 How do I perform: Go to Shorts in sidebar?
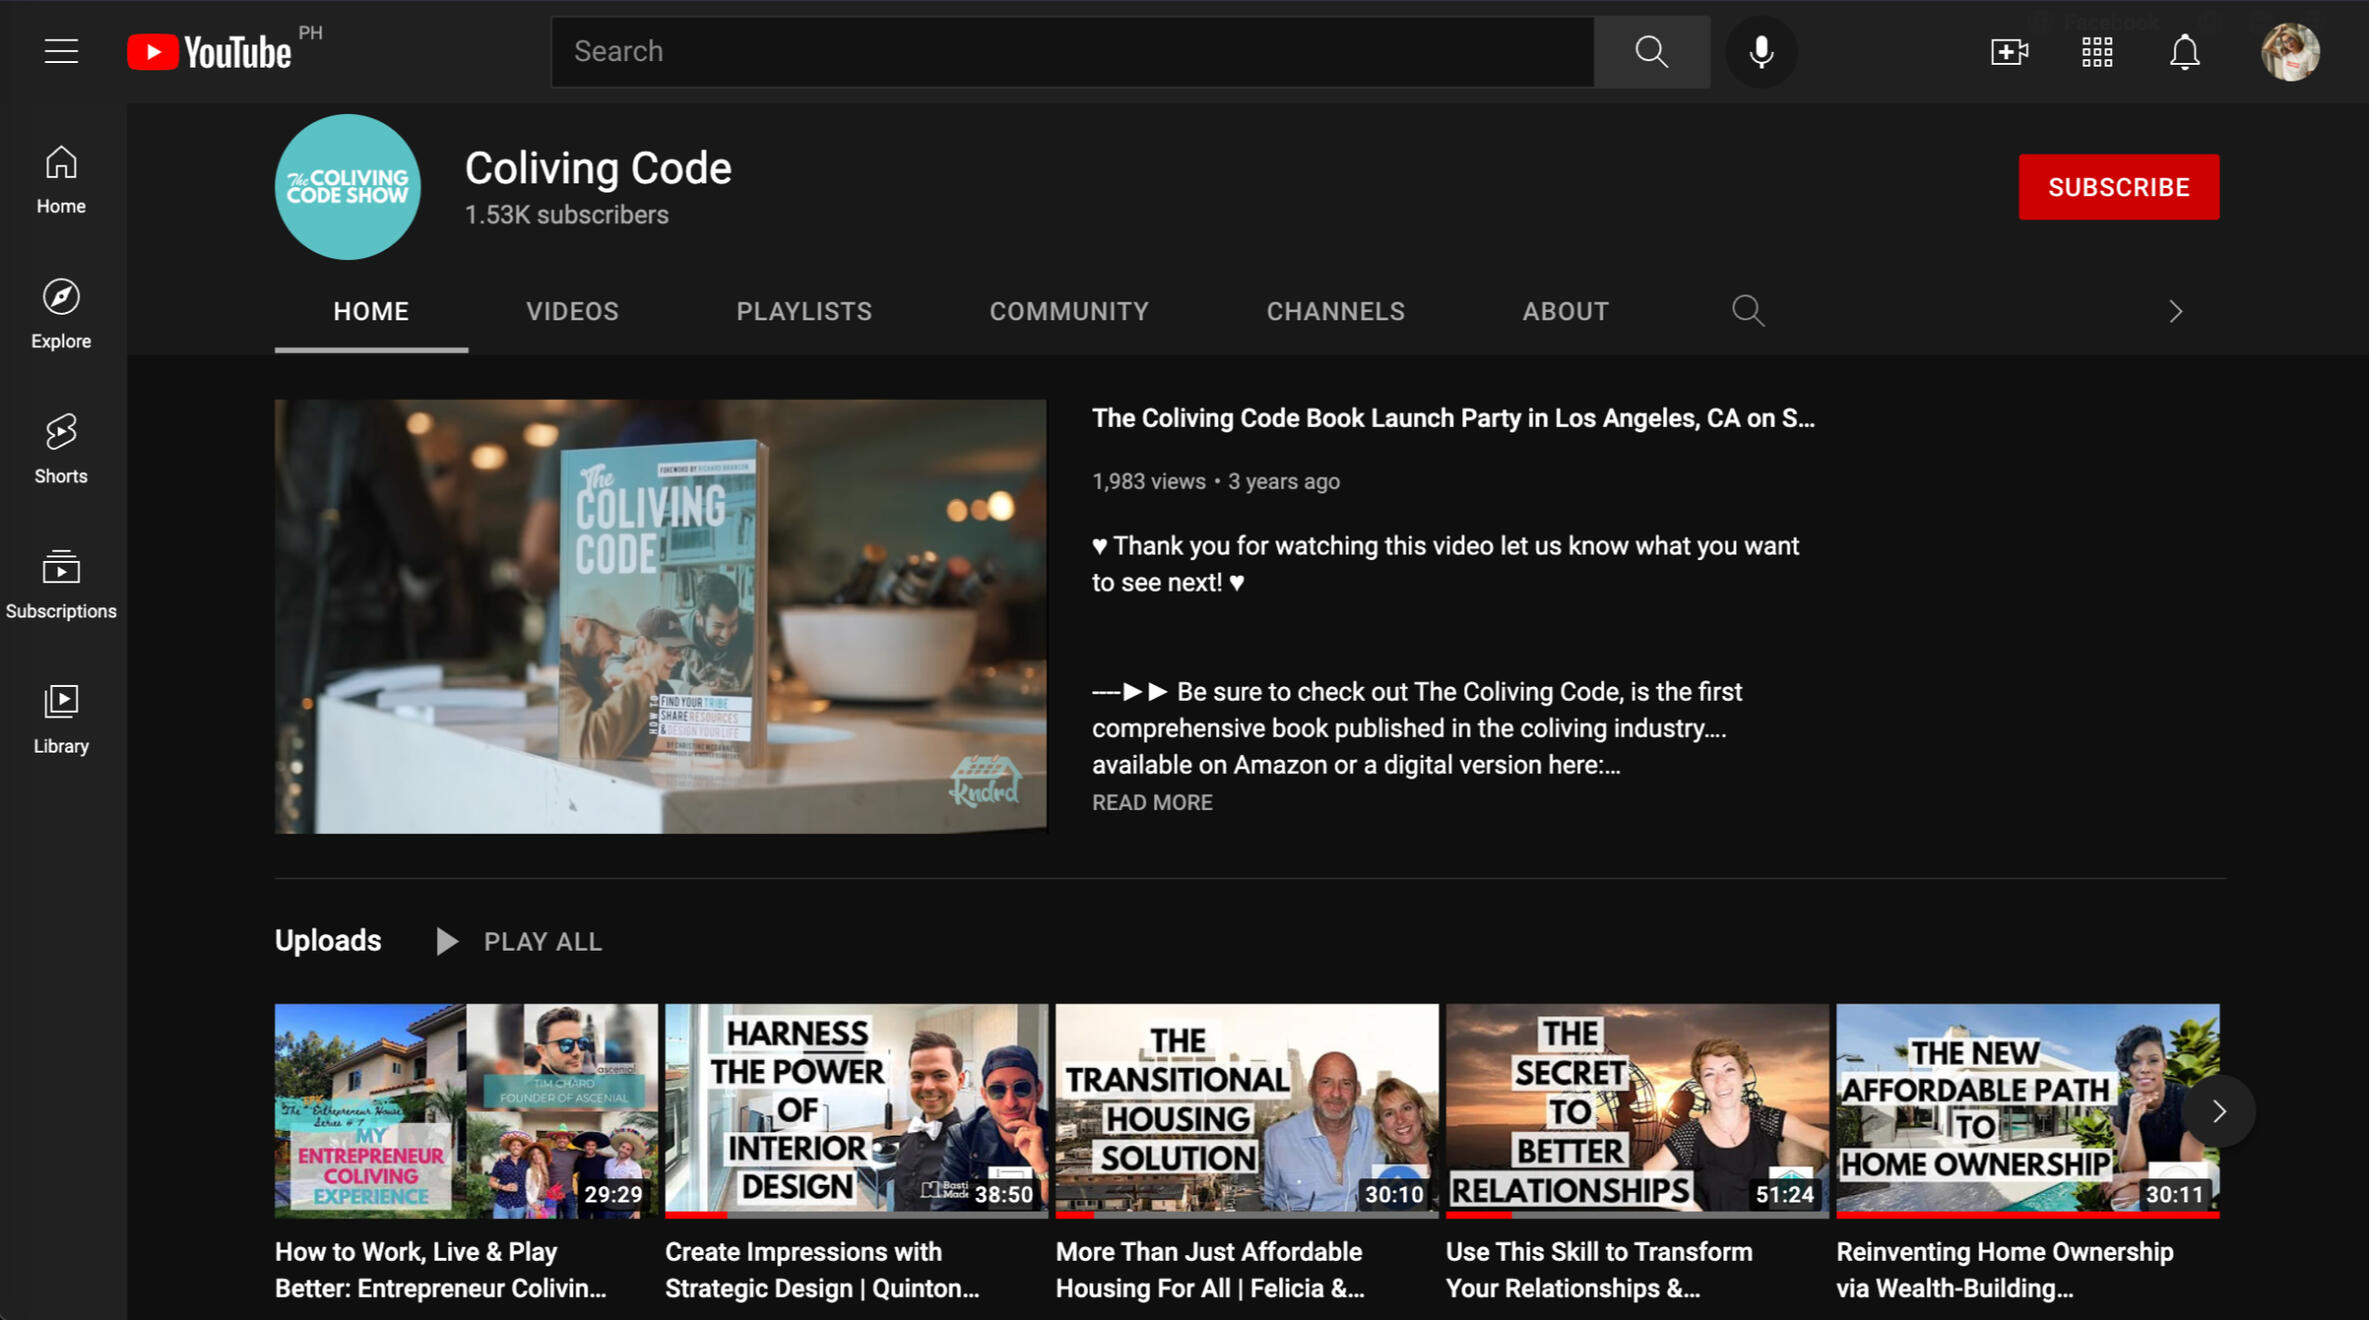(x=61, y=449)
